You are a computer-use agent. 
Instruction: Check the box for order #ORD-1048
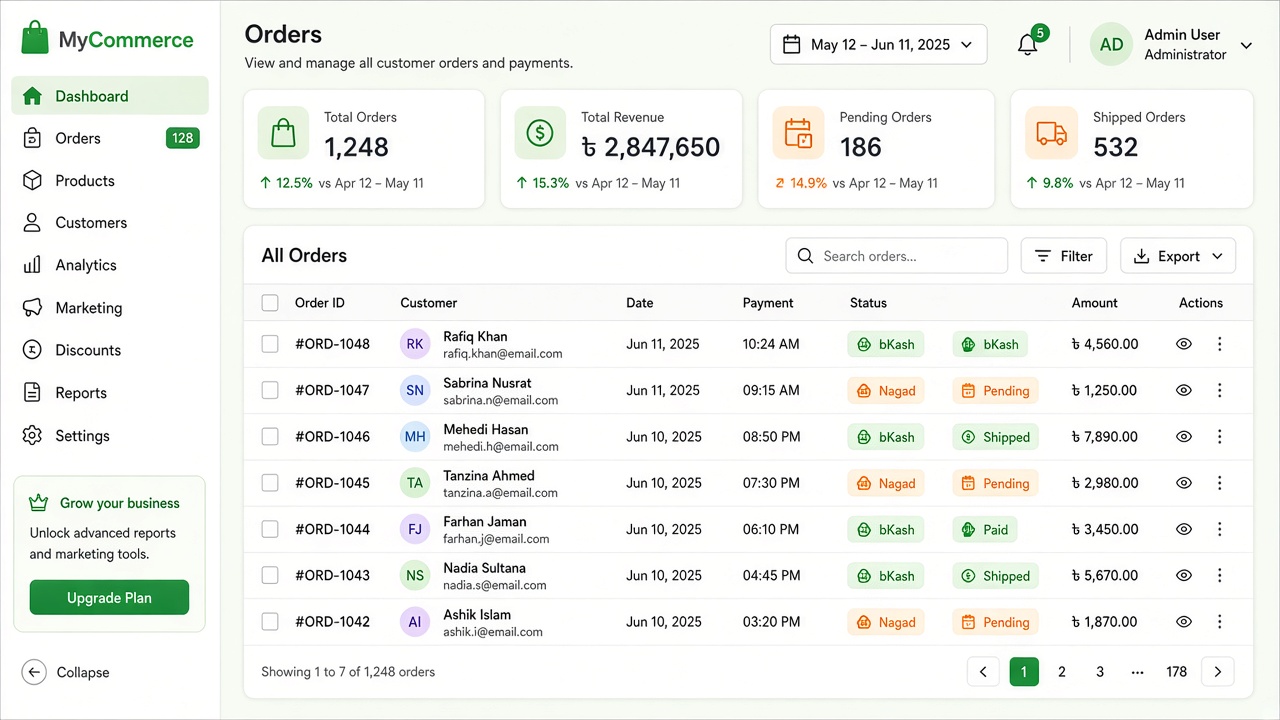tap(270, 344)
